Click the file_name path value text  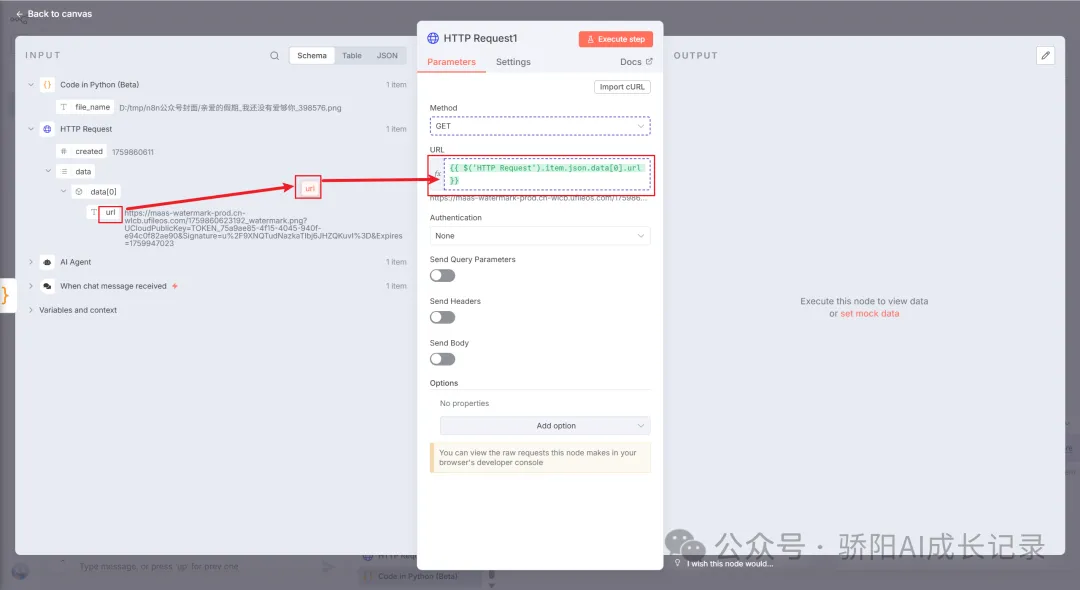coord(230,108)
